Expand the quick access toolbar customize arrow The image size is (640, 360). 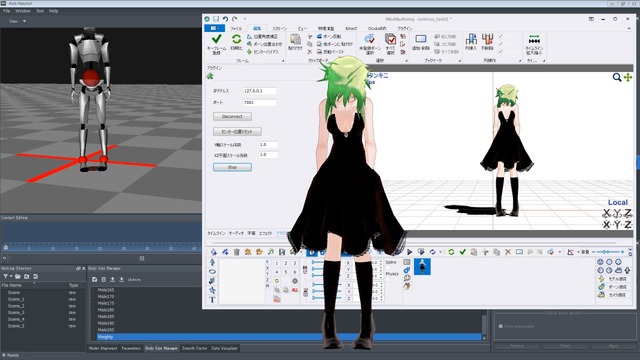244,19
